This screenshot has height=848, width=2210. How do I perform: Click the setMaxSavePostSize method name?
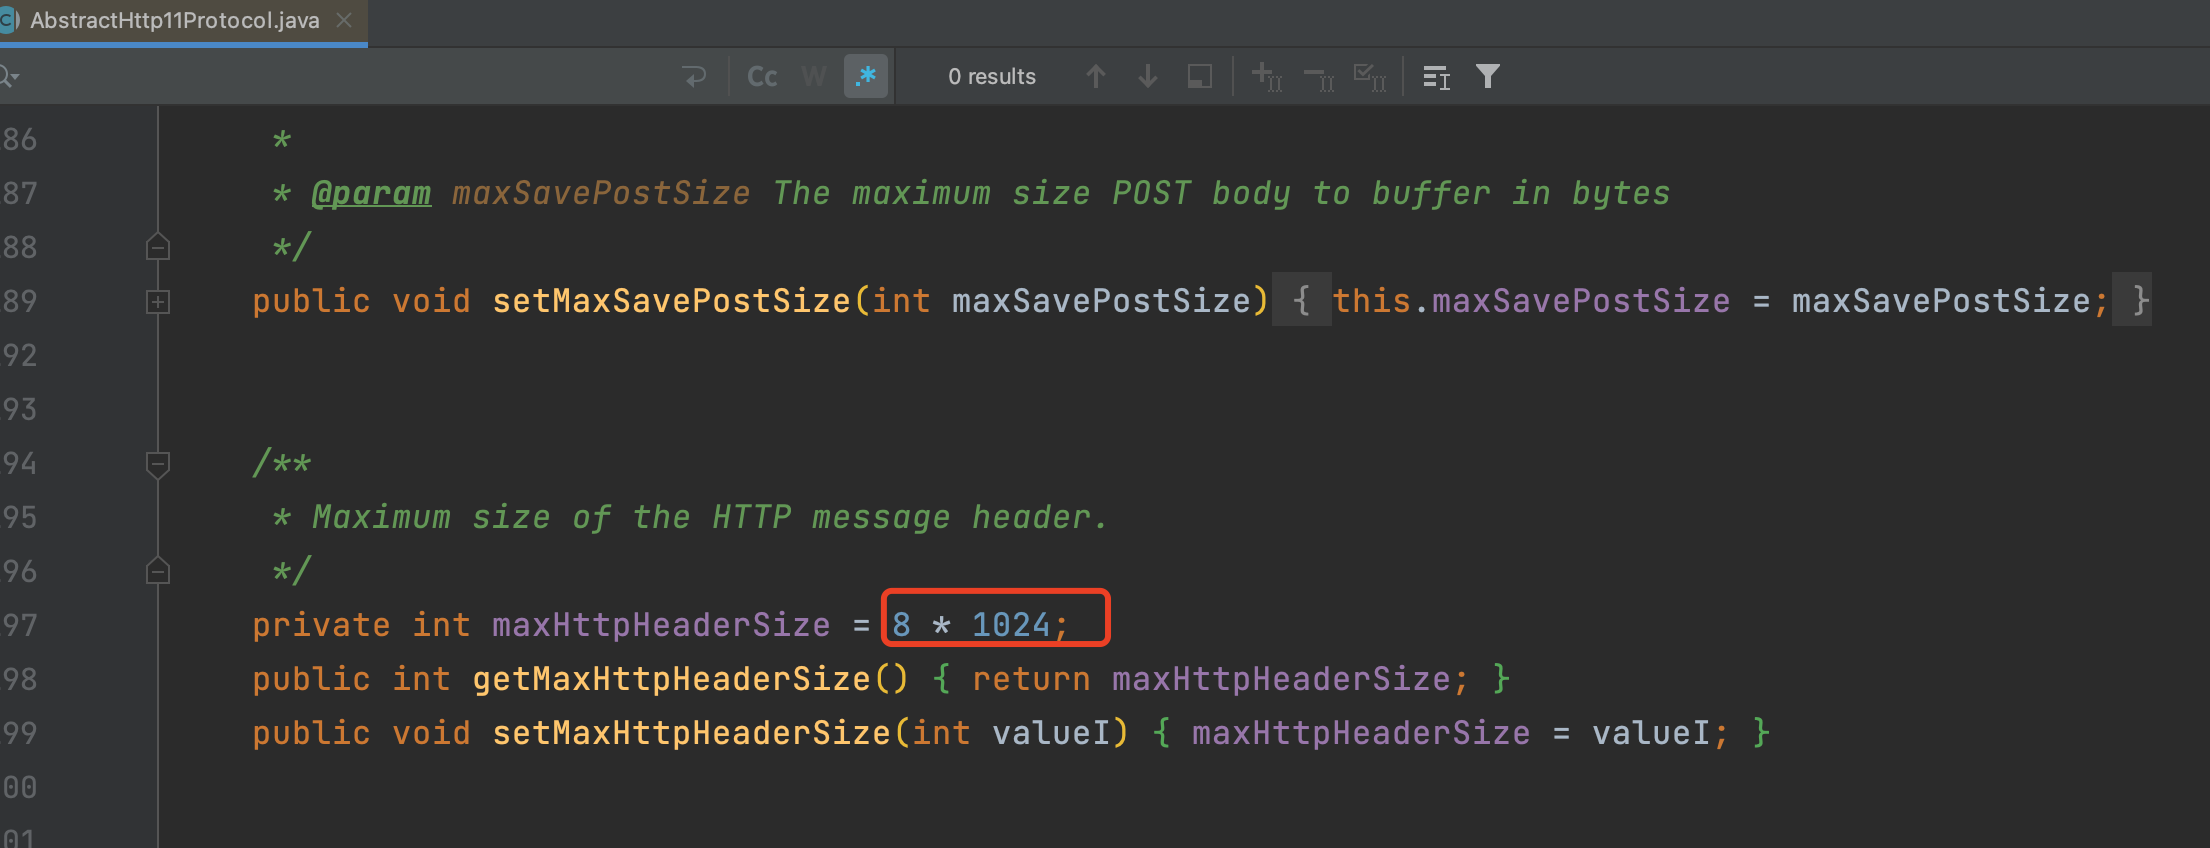(x=671, y=301)
